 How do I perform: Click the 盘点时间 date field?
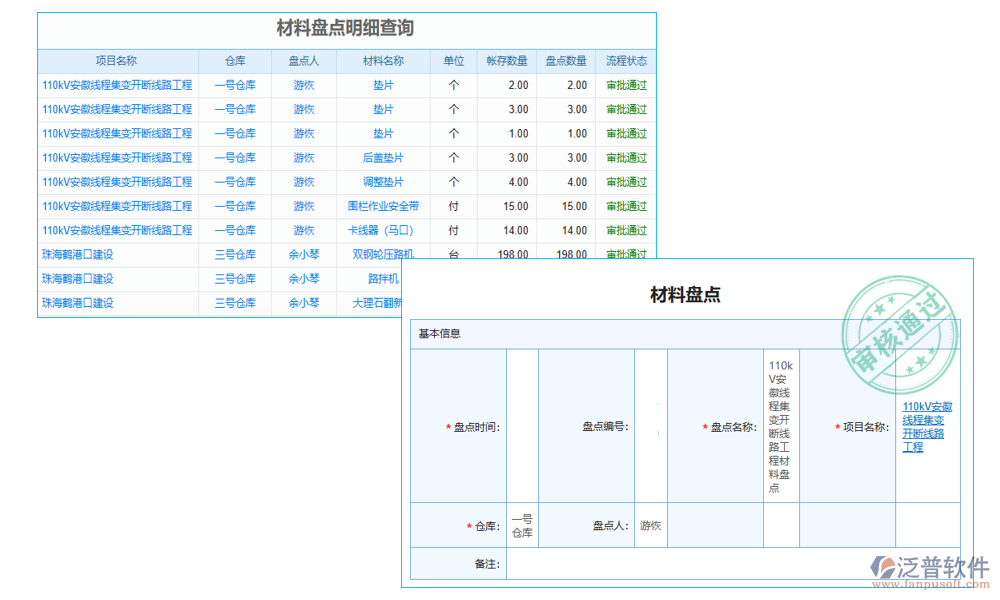(520, 428)
